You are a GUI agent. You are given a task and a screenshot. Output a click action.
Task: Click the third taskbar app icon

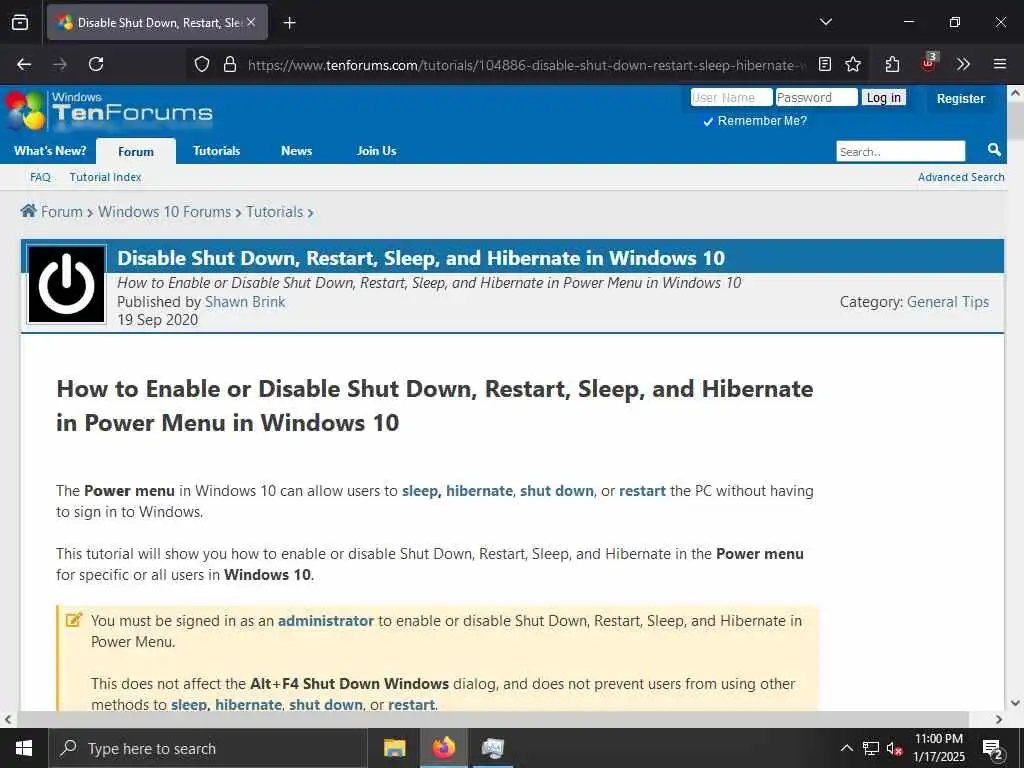(493, 748)
